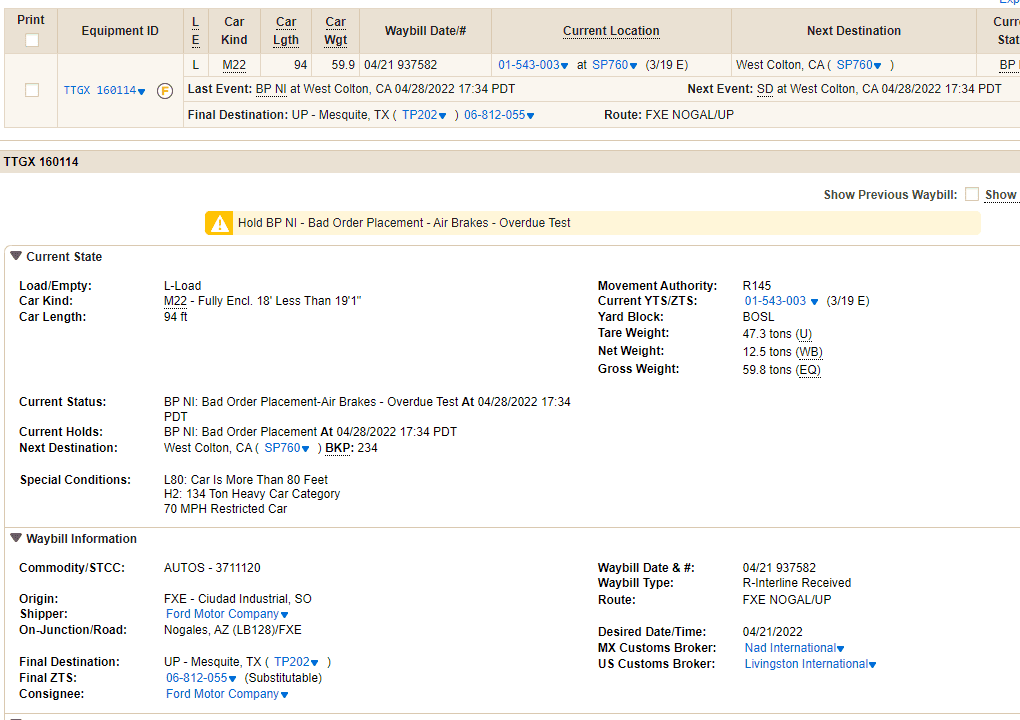Click 70 MPH Restricted Car condition

pyautogui.click(x=226, y=509)
